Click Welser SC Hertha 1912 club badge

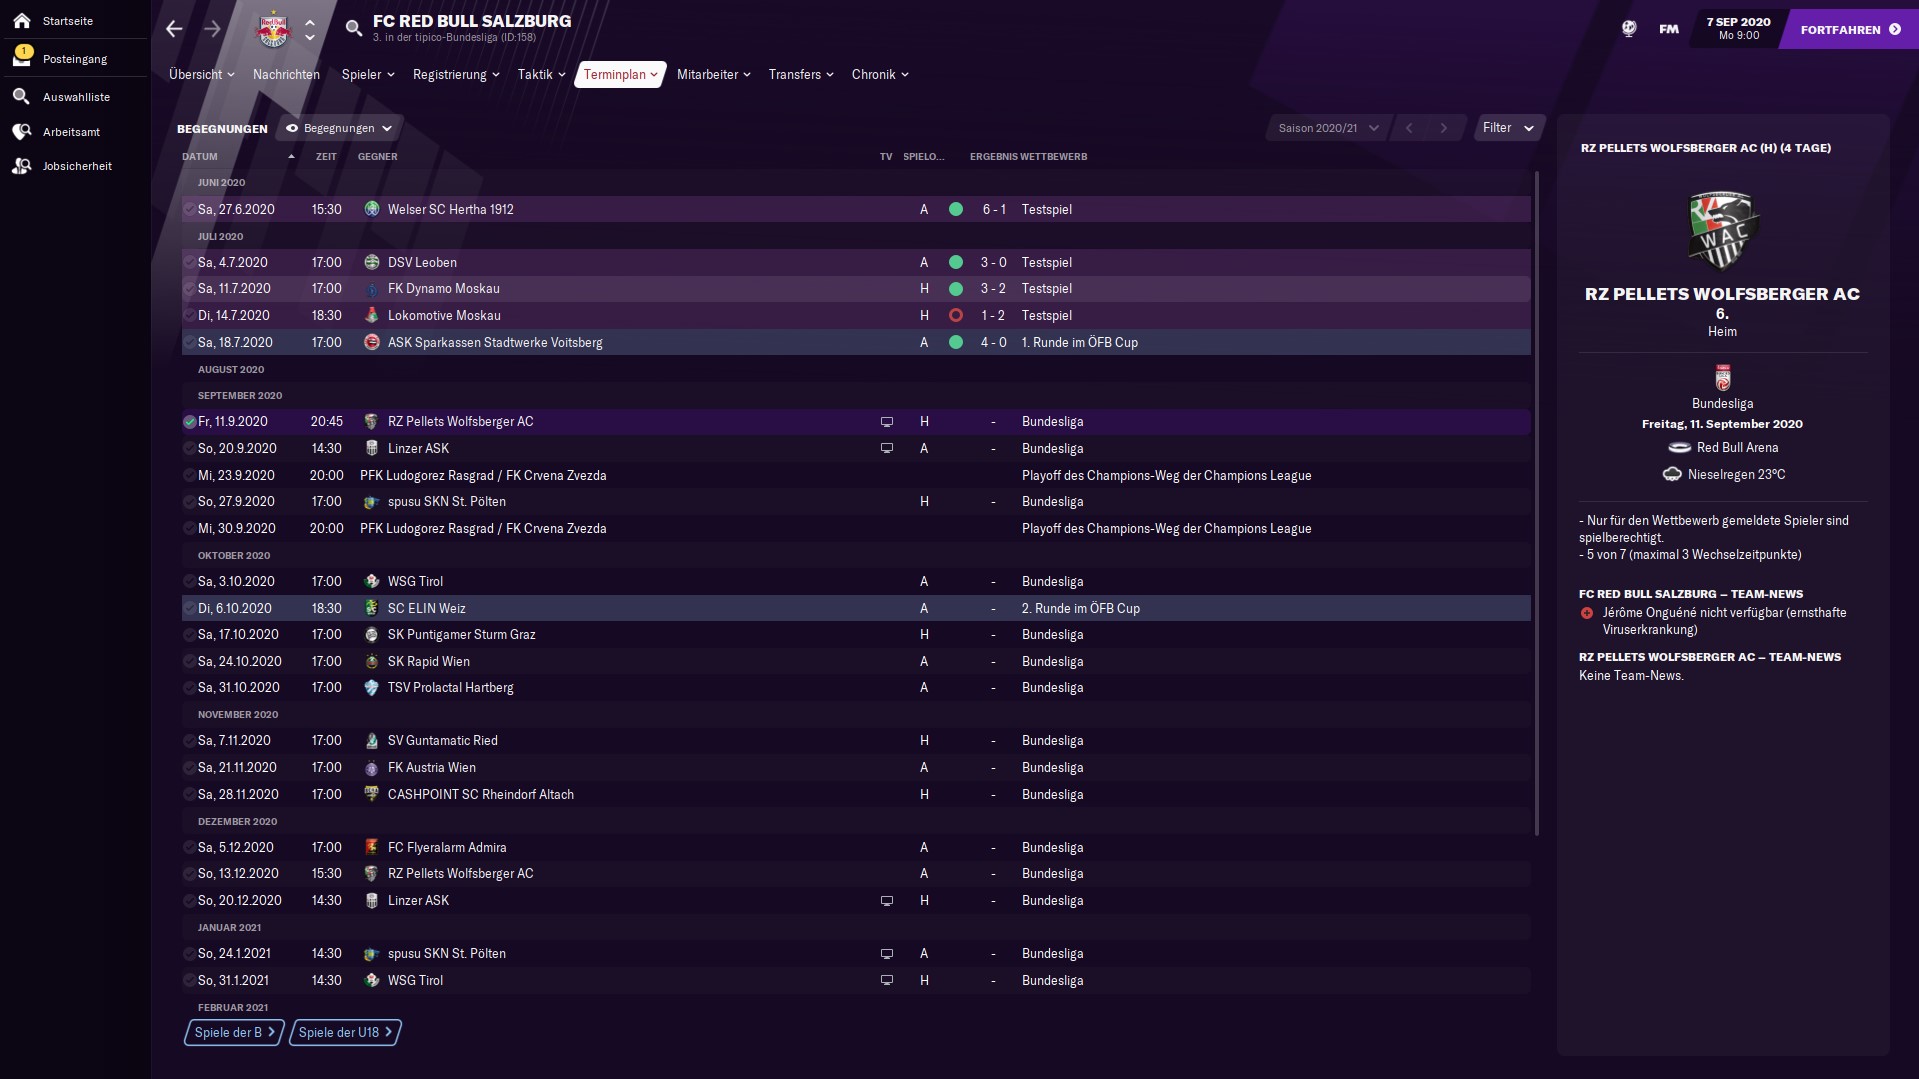click(x=372, y=209)
